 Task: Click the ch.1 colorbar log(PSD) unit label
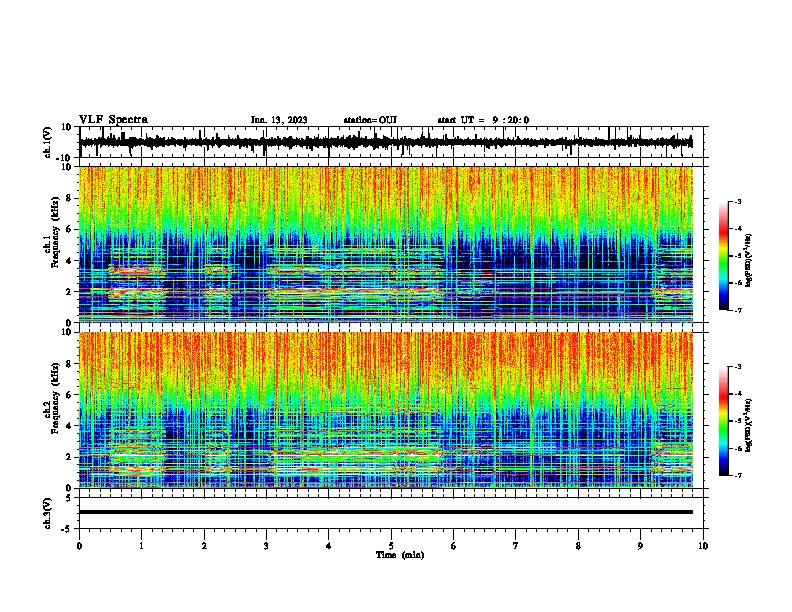[x=749, y=260]
